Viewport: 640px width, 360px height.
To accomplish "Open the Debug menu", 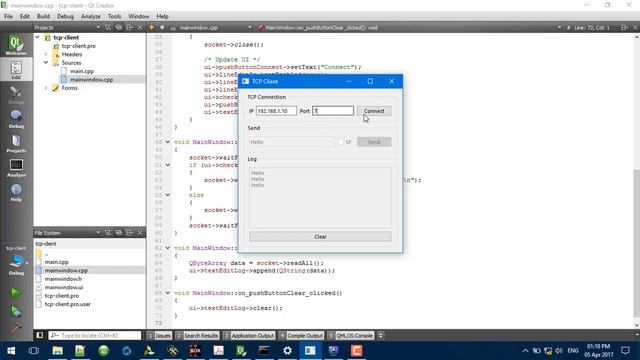I will coord(65,16).
